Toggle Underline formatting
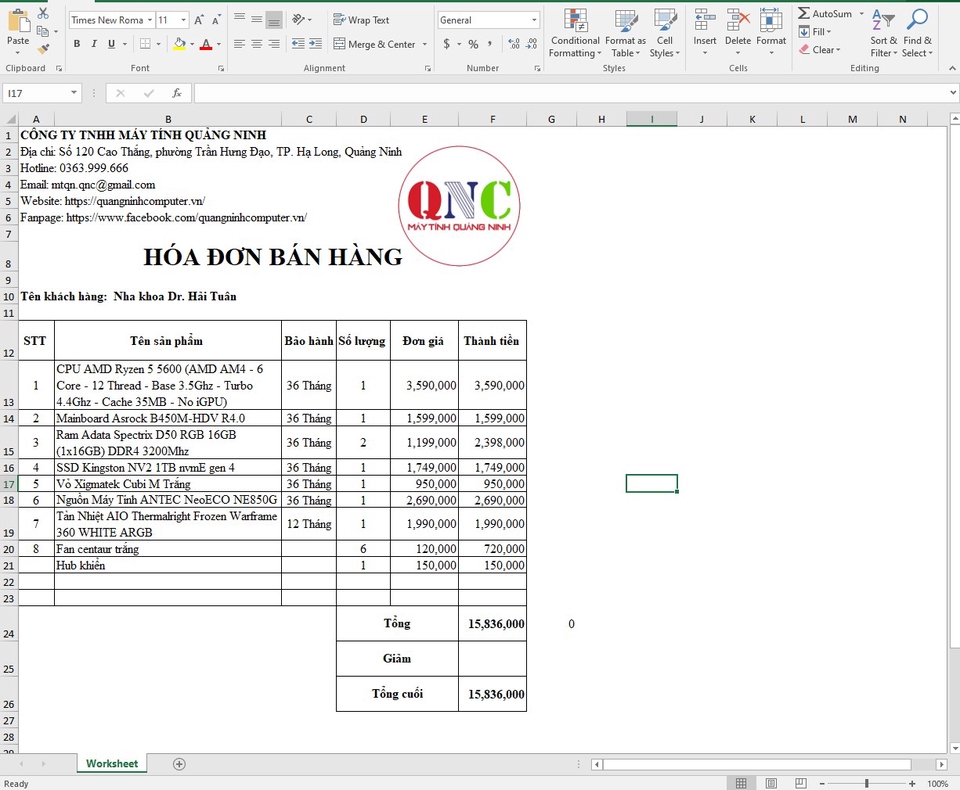The image size is (960, 790). click(x=111, y=43)
